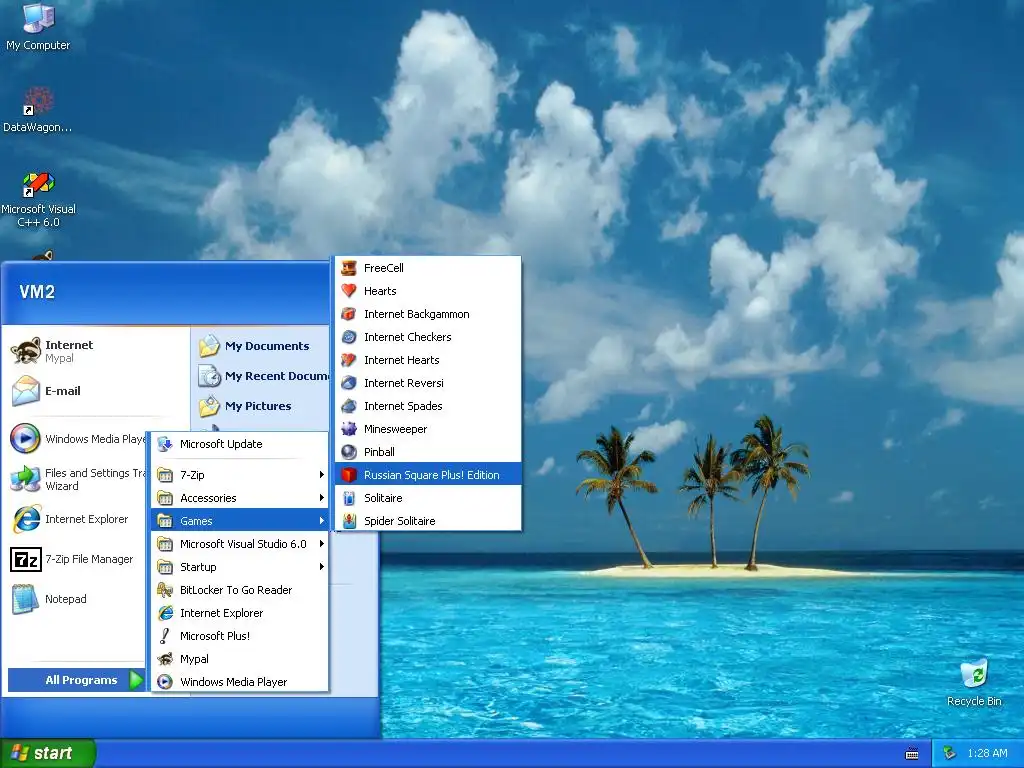Image resolution: width=1024 pixels, height=768 pixels.
Task: Click the keyboard tray icon
Action: (x=912, y=754)
